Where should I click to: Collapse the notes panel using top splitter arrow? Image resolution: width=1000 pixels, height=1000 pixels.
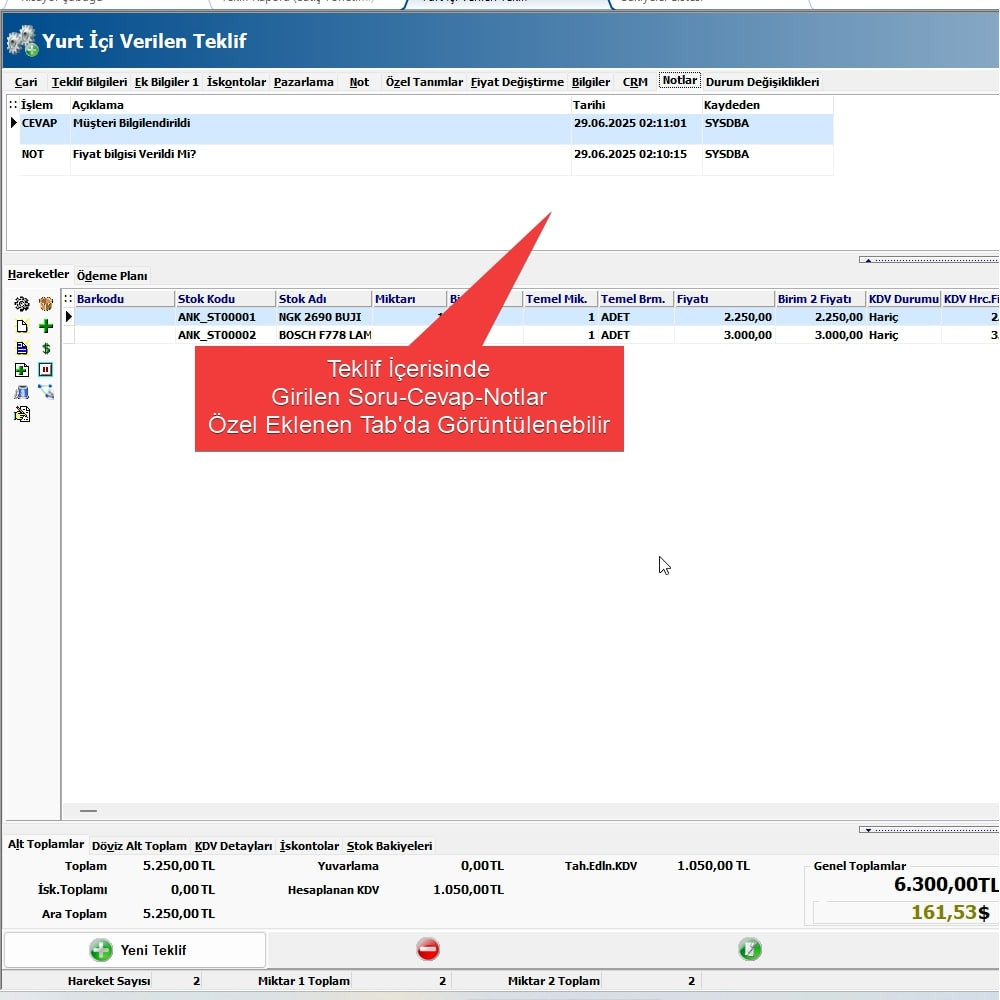pos(928,260)
